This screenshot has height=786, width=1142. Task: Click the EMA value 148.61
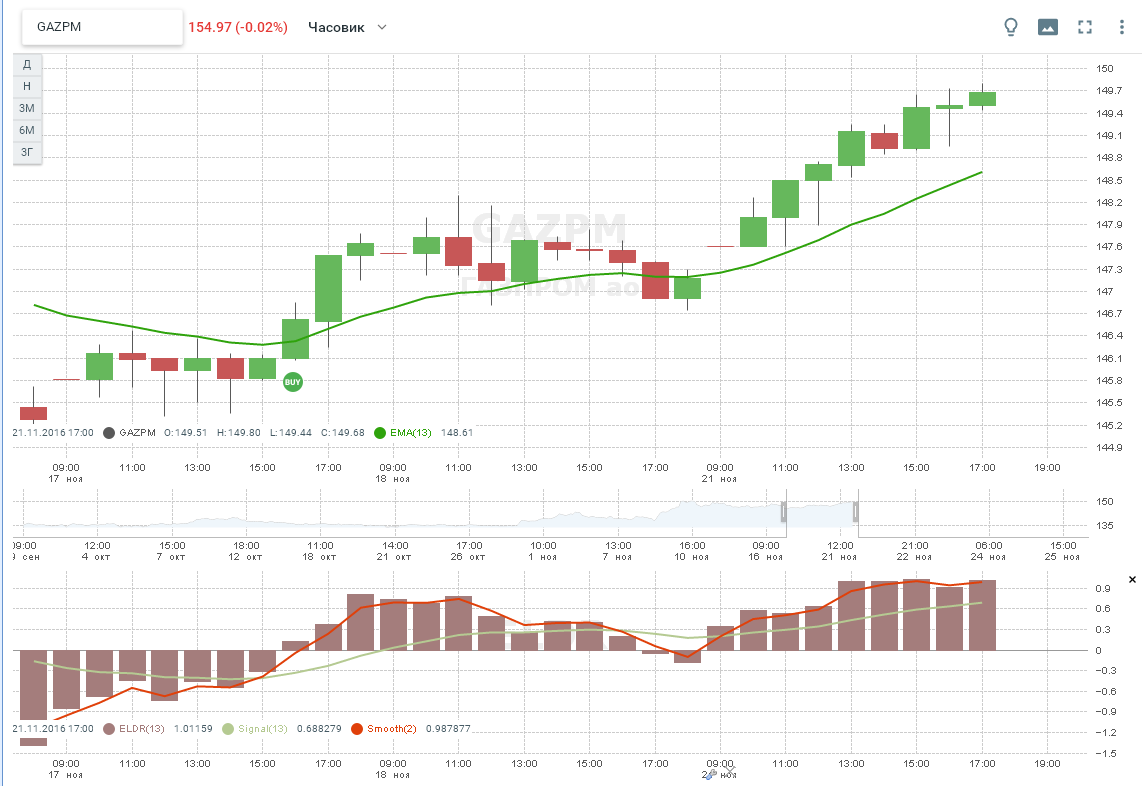coord(457,433)
